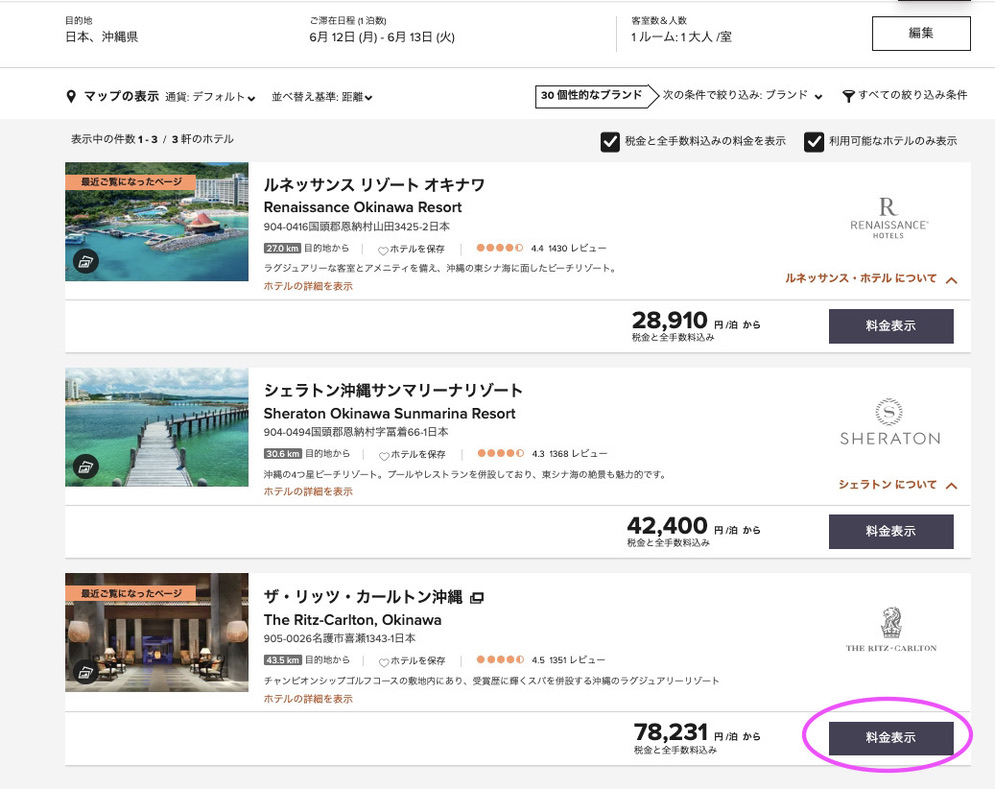Open photo gallery icon on Sheraton Okinawa image
Viewport: 995px width, 789px height.
[86, 466]
